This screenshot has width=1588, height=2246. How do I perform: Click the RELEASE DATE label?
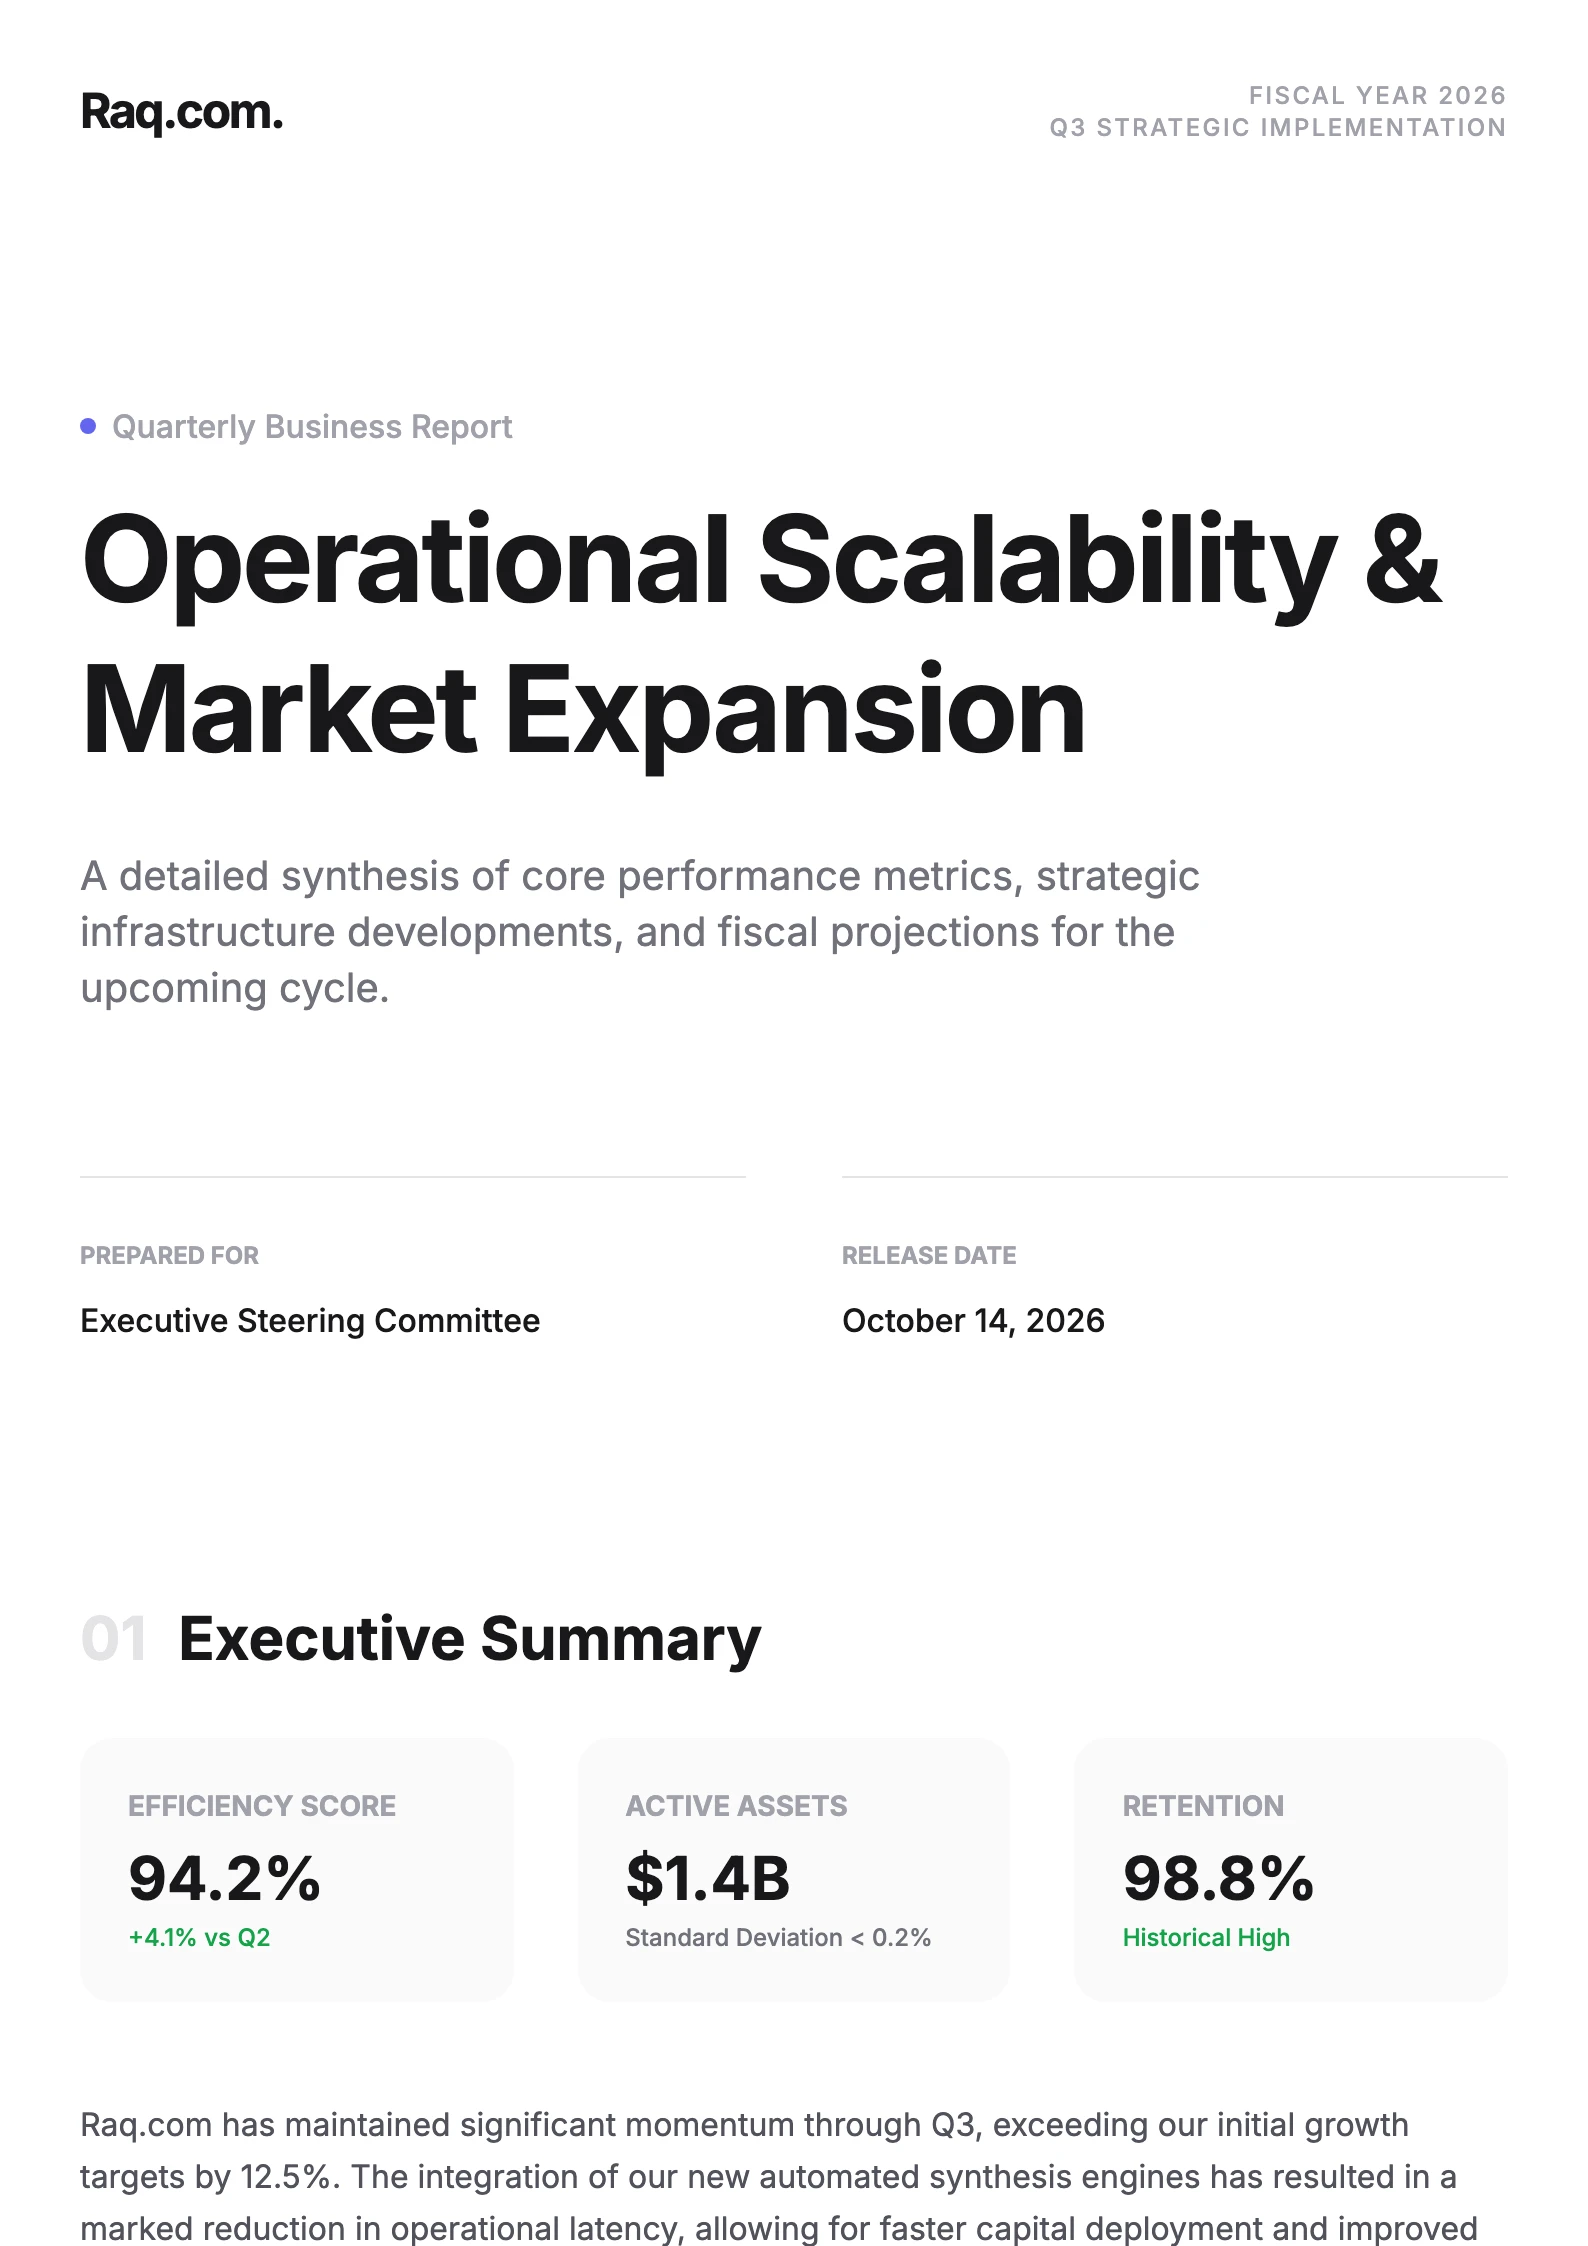point(928,1255)
